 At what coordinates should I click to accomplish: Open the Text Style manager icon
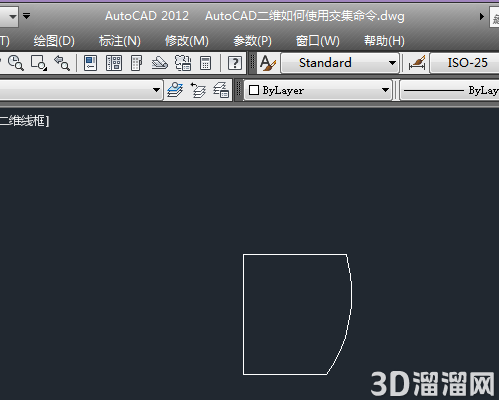pos(268,63)
